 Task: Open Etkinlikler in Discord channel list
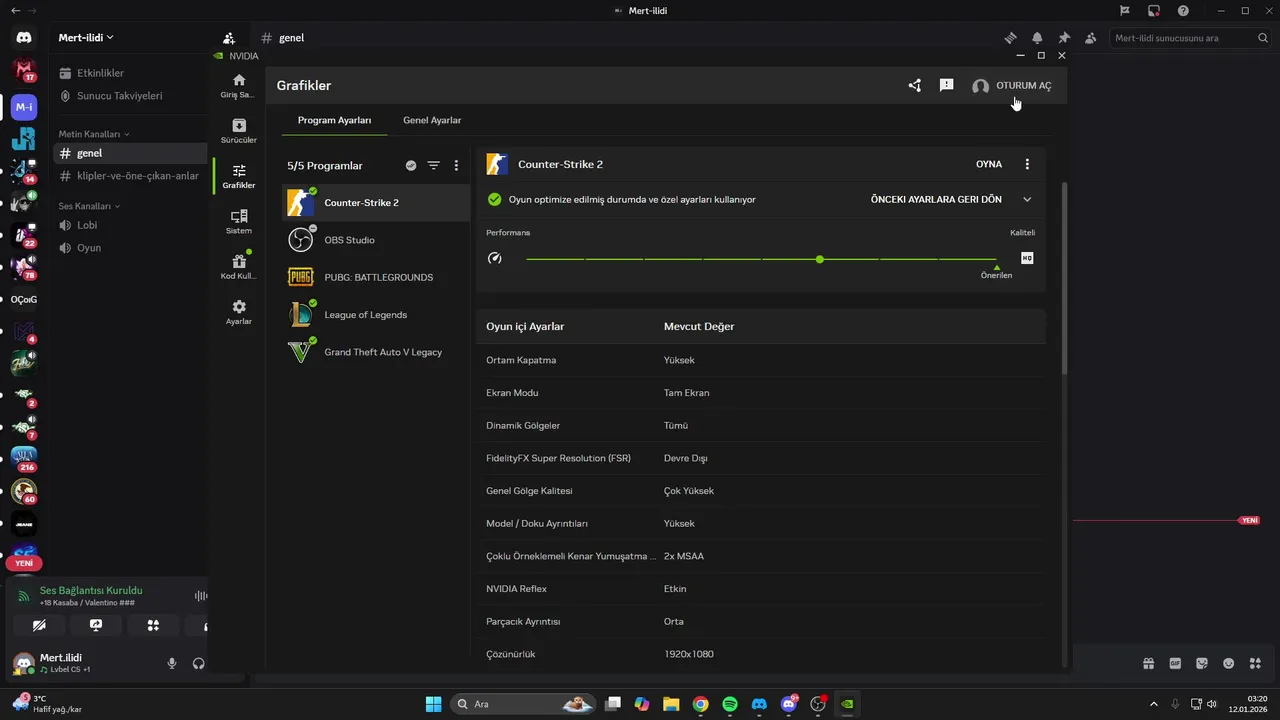tap(129, 73)
